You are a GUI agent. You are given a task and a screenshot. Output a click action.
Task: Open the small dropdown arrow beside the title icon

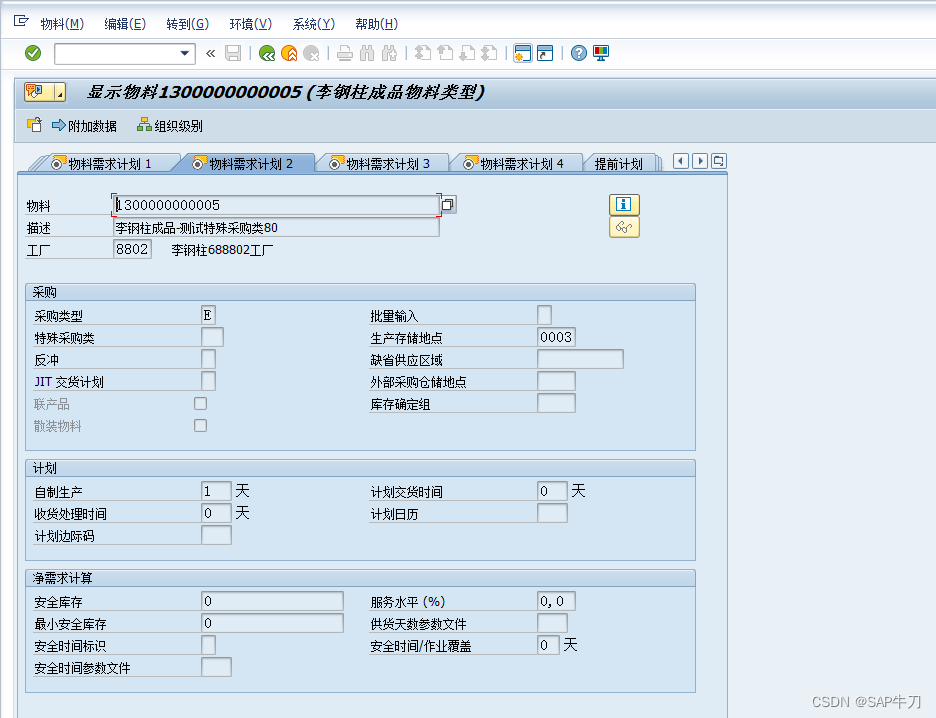point(60,92)
